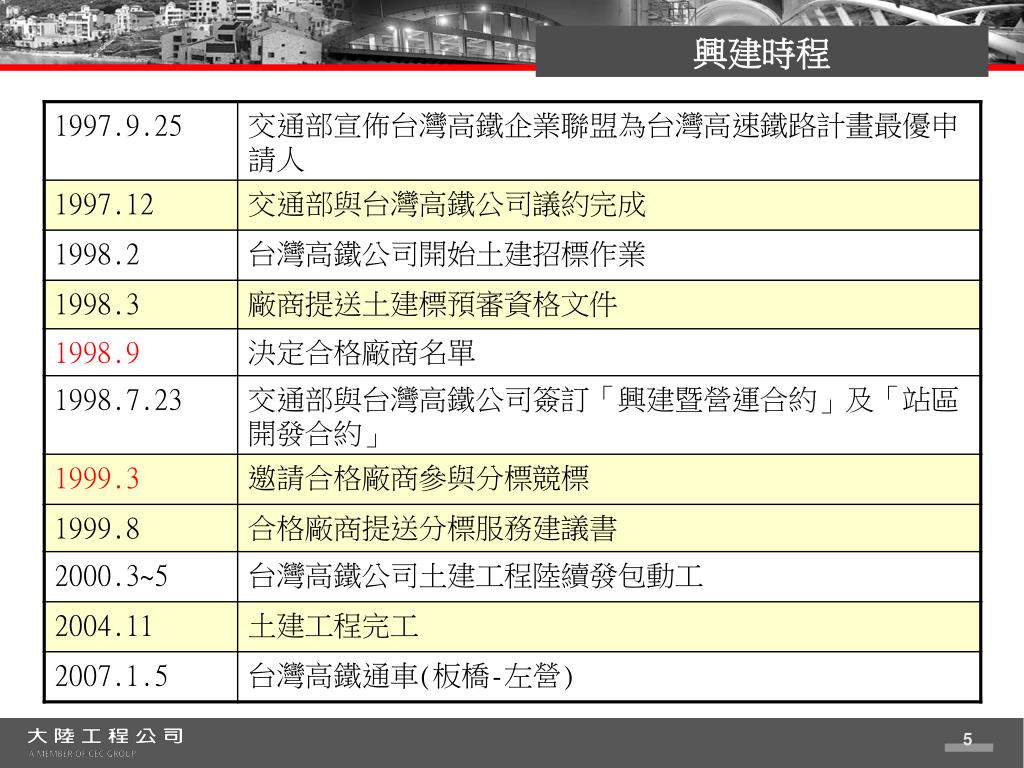The width and height of the screenshot is (1024, 768).
Task: Click the text about 興建暨營運合約 signing
Action: tap(602, 416)
